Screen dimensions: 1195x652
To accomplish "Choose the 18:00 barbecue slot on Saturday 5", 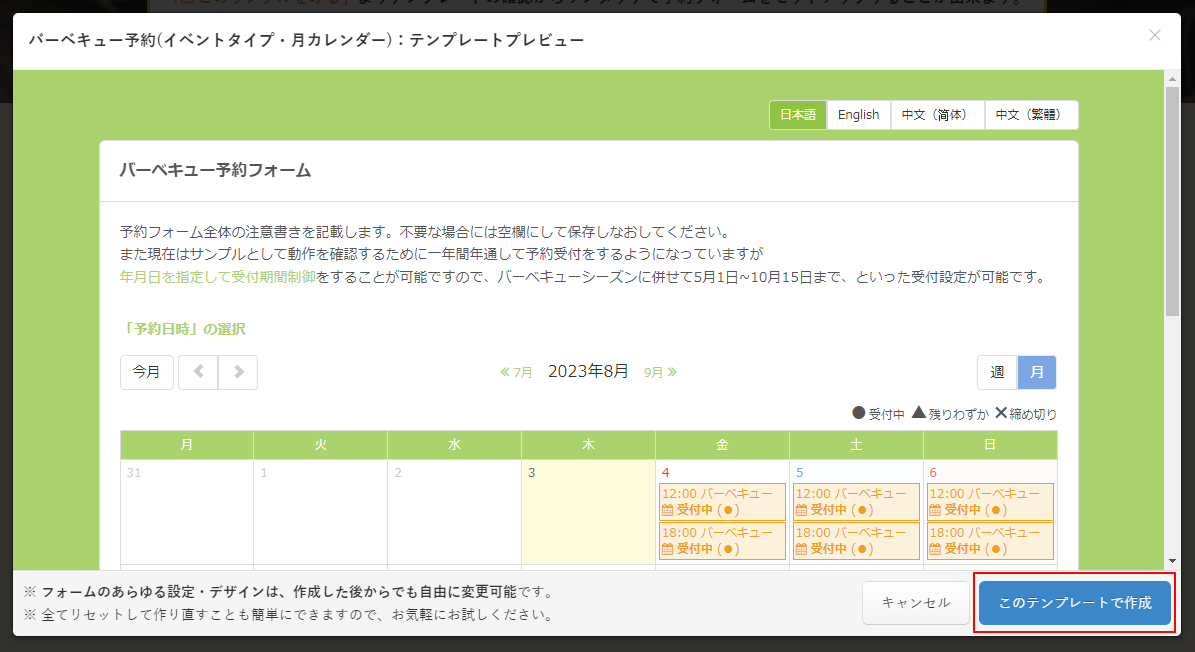I will [856, 541].
